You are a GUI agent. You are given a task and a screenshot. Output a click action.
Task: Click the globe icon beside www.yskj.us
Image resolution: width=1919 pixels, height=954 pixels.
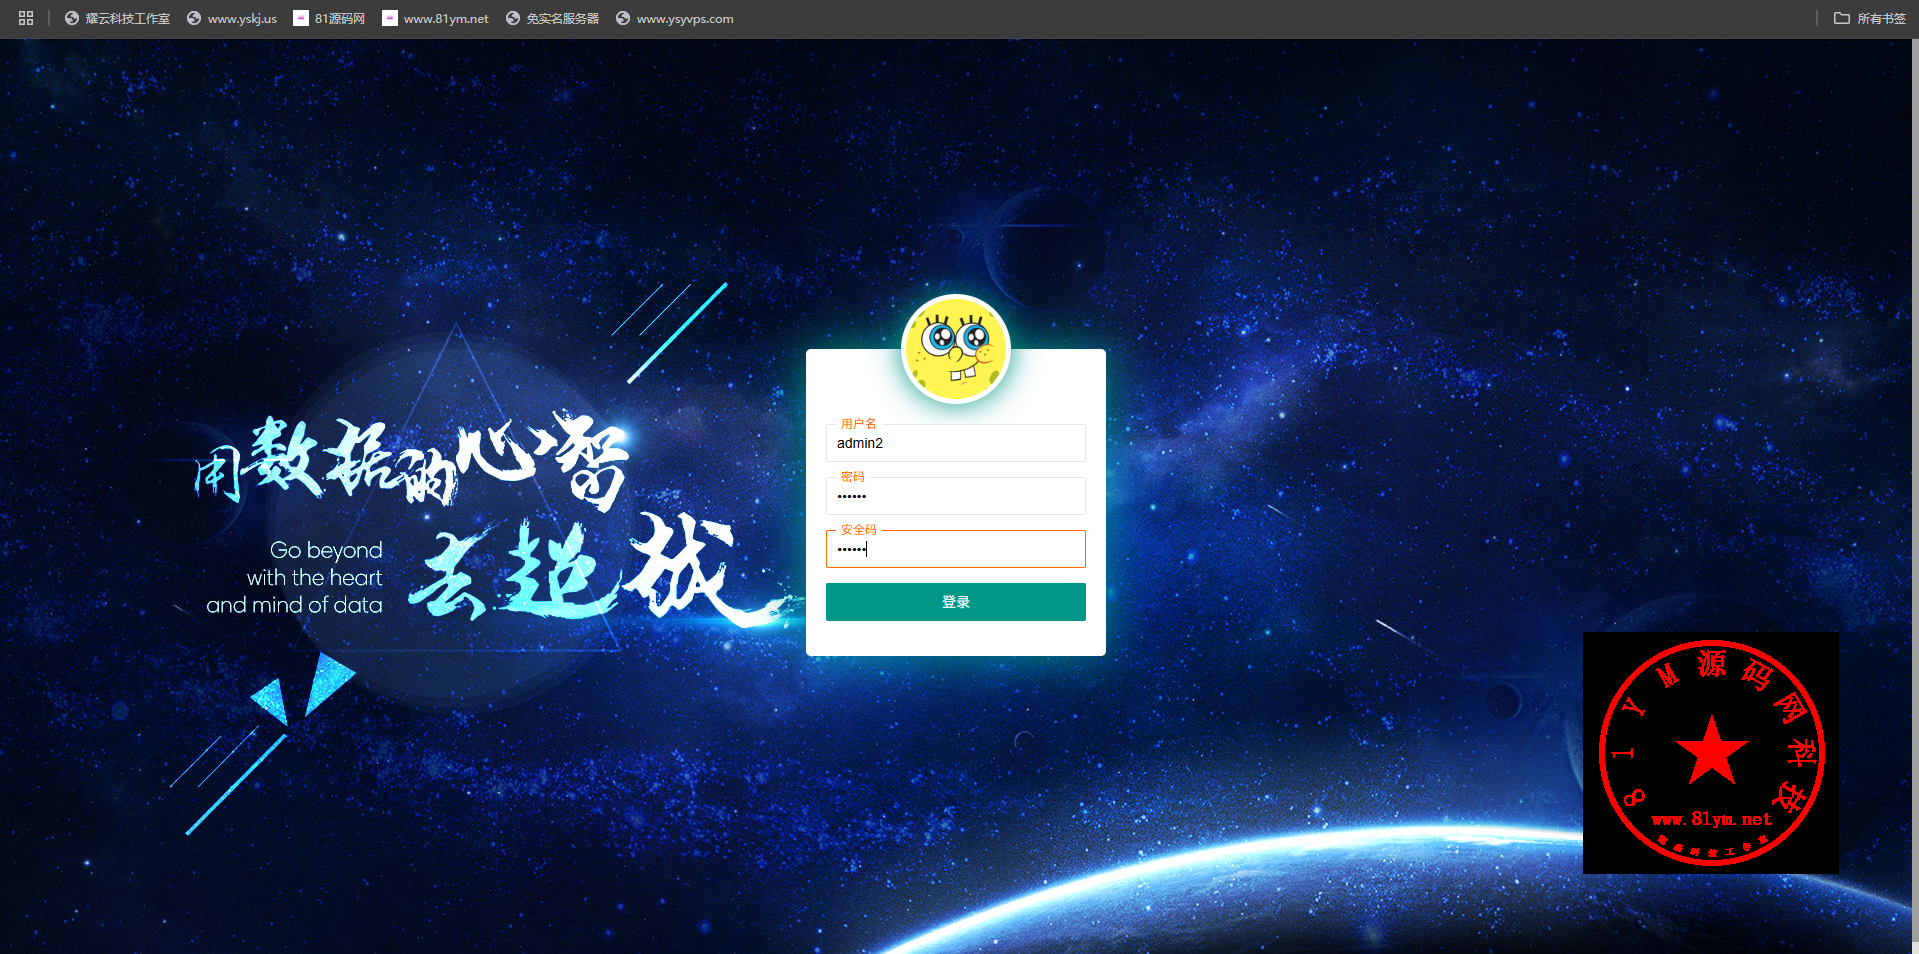(194, 18)
